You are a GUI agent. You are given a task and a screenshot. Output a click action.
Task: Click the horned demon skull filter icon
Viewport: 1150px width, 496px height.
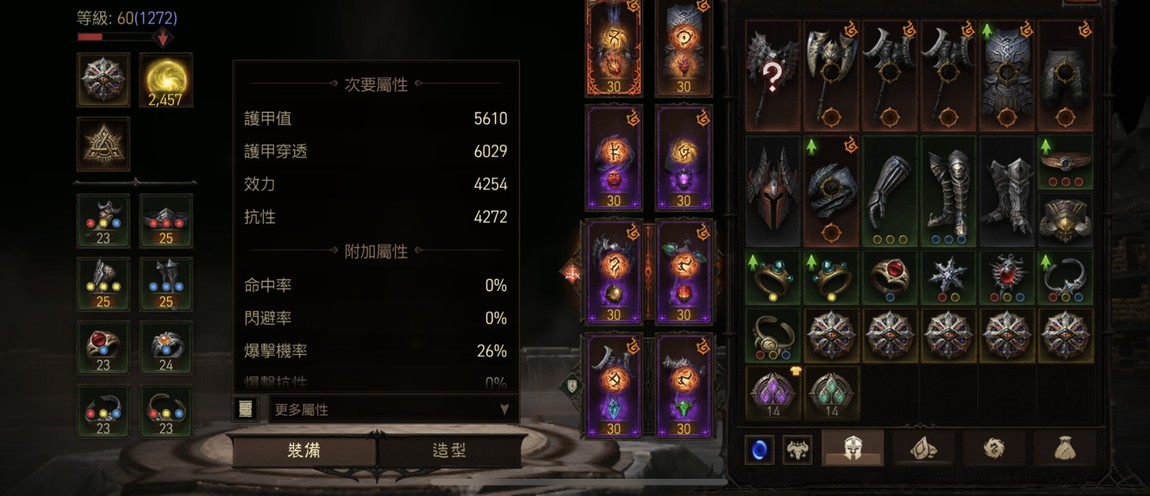(797, 449)
